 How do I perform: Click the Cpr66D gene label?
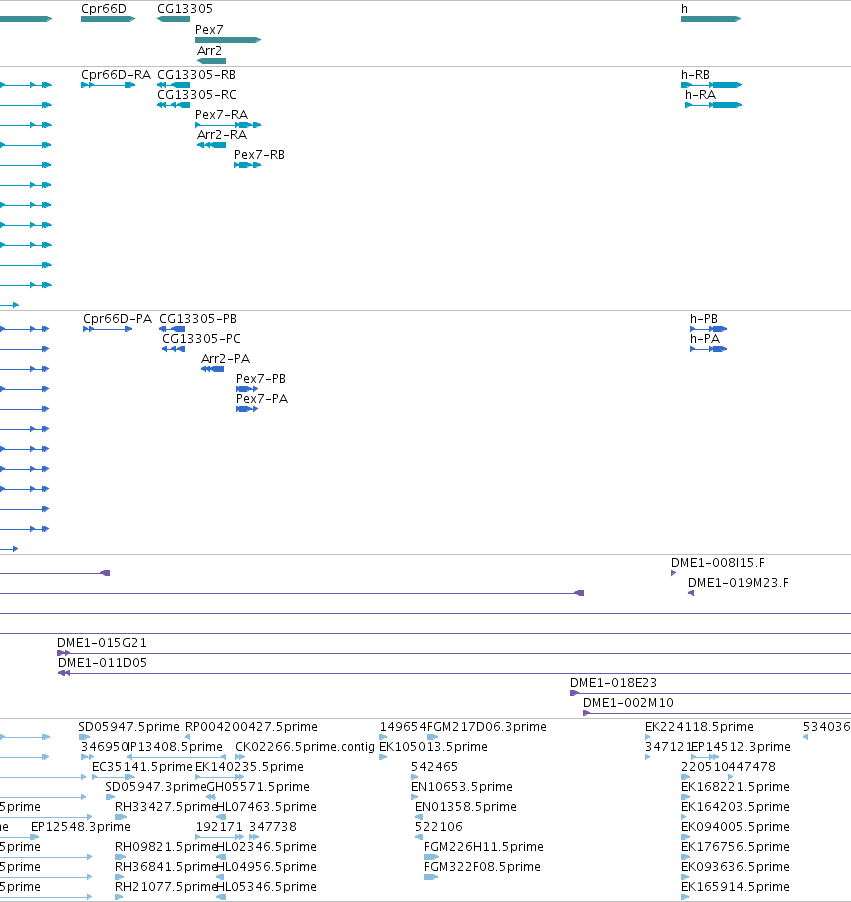(104, 9)
